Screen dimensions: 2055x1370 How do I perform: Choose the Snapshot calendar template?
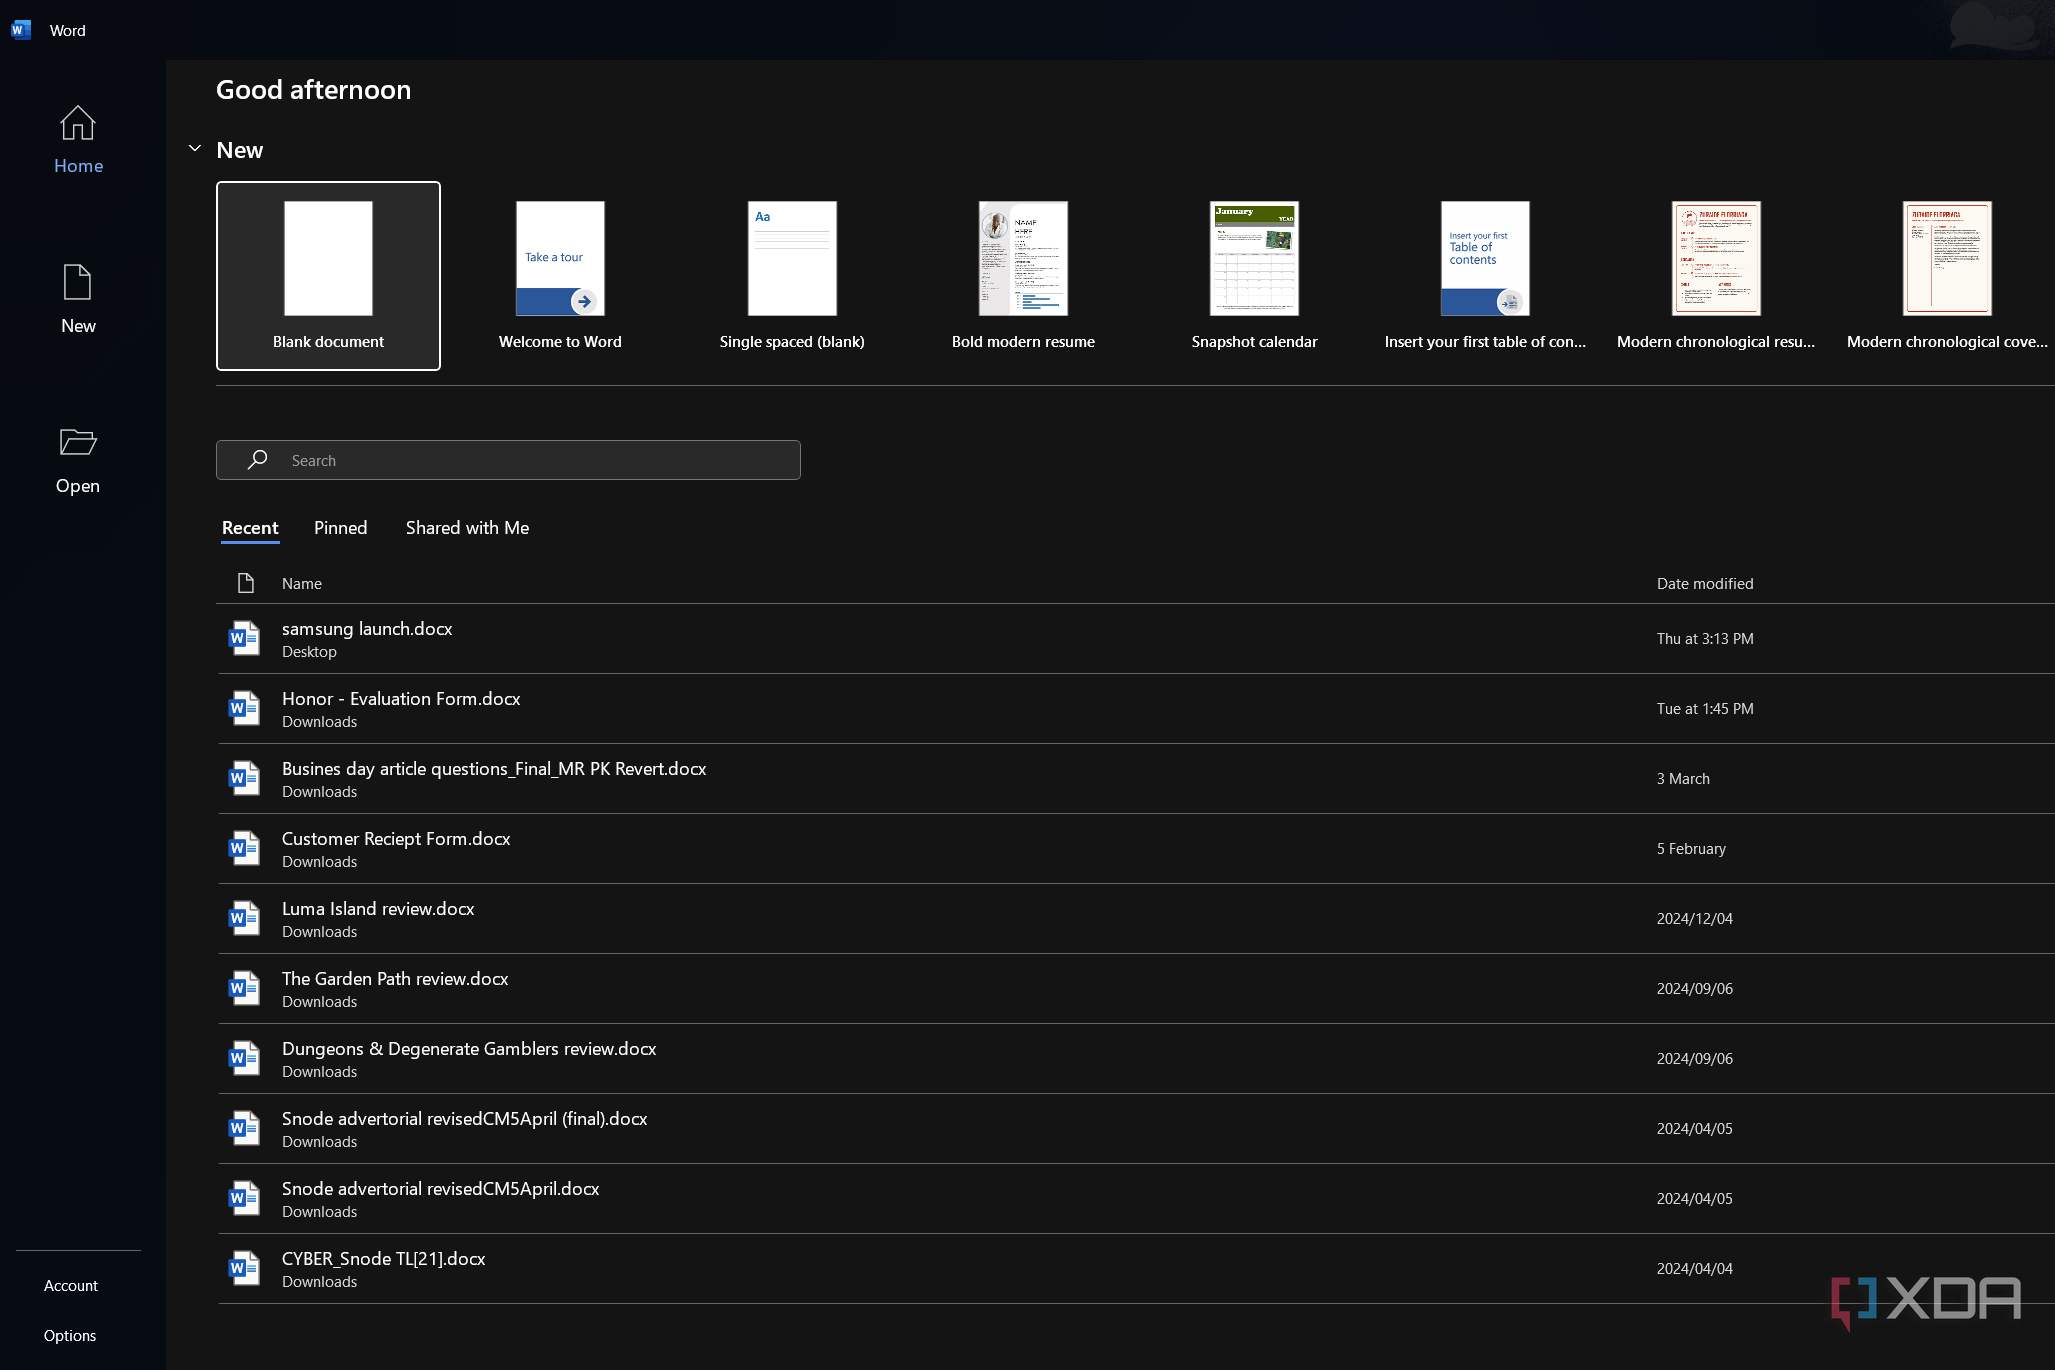[x=1254, y=276]
